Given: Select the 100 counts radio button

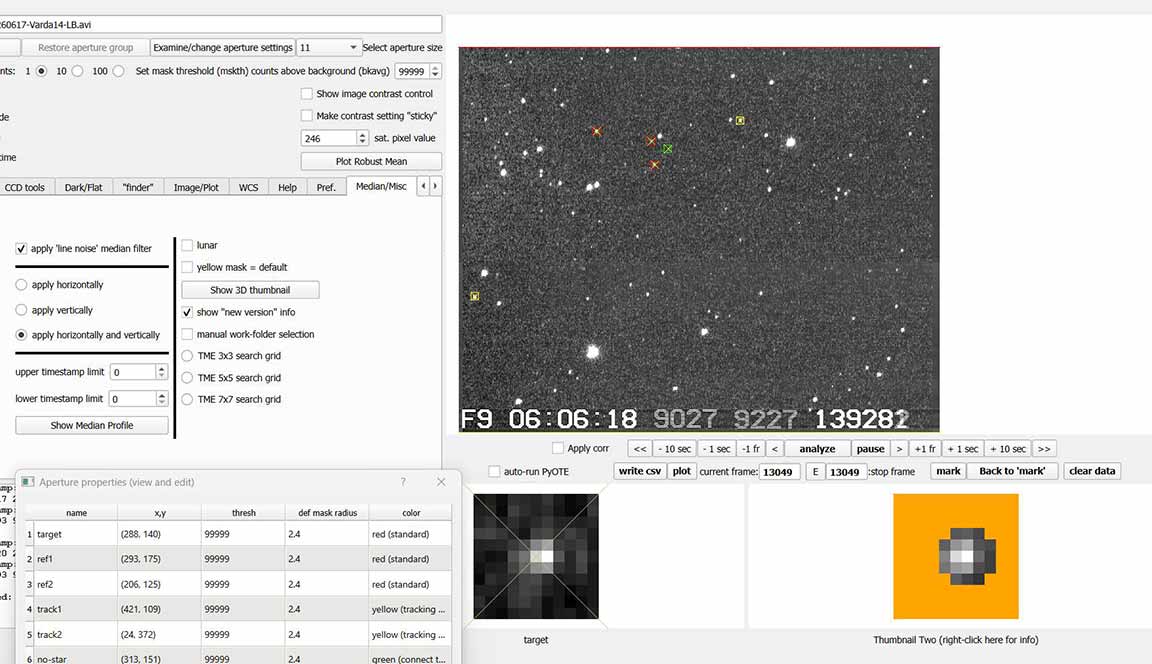Looking at the screenshot, I should (x=118, y=71).
